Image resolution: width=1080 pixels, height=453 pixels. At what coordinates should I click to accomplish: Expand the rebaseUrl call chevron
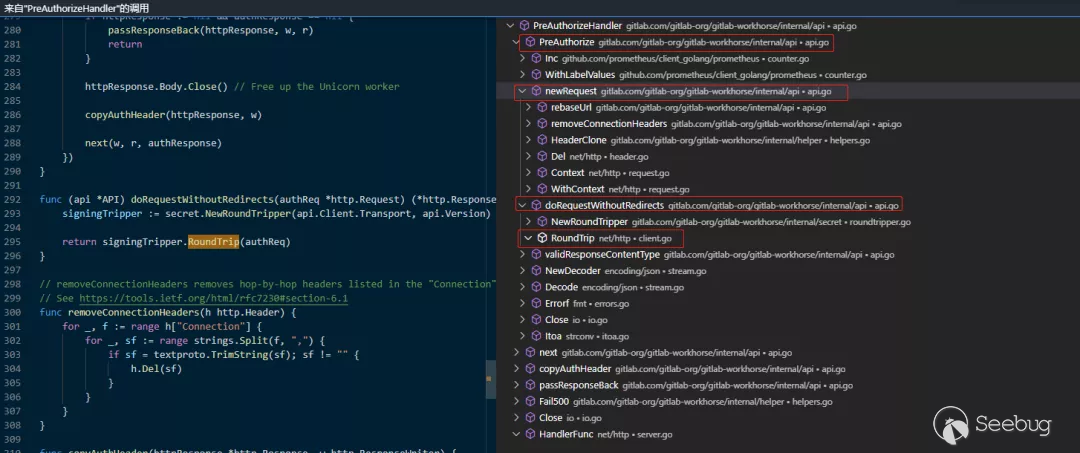click(x=528, y=107)
